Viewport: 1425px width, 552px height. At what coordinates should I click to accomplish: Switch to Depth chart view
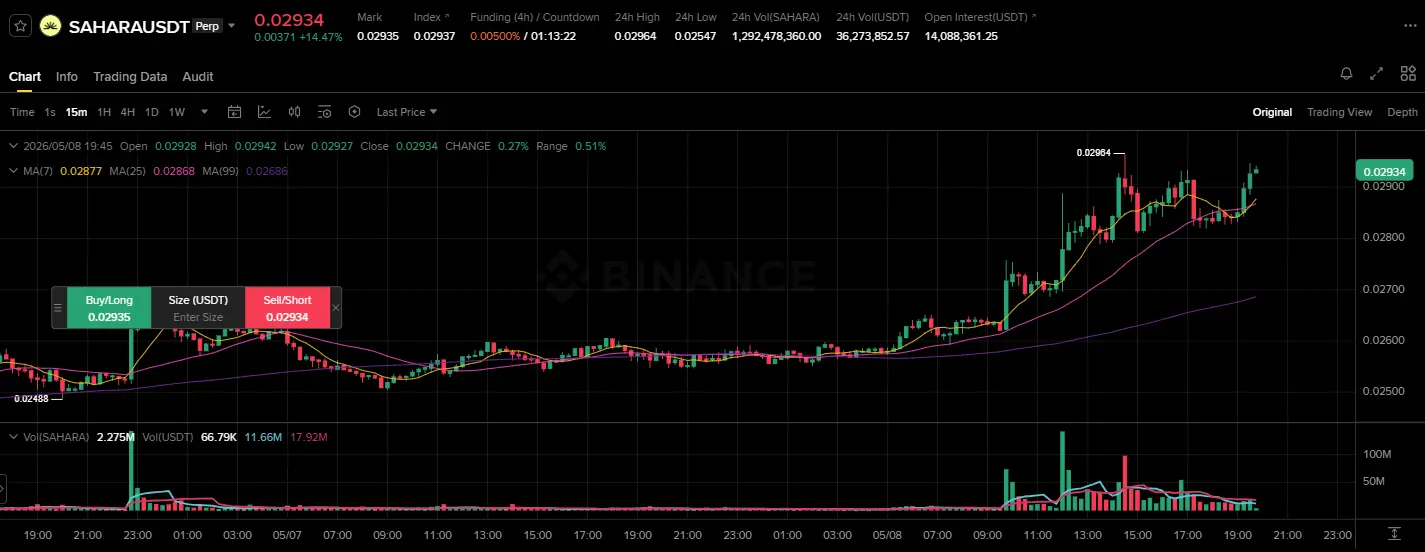click(1402, 112)
